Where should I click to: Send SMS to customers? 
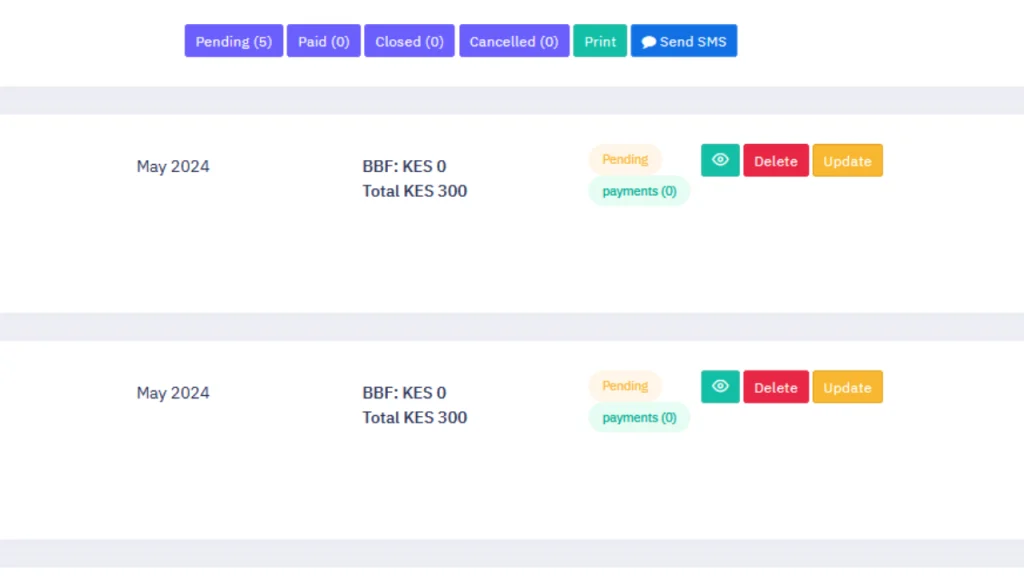click(684, 41)
